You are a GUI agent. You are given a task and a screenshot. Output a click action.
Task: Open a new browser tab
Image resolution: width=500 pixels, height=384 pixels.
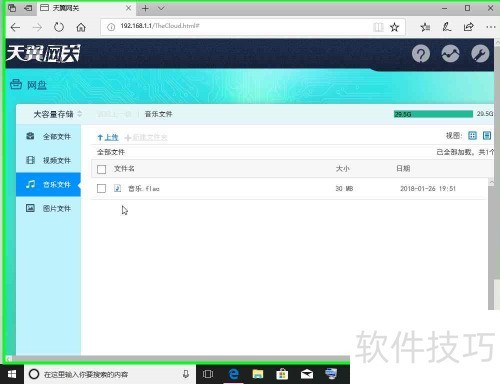(145, 8)
